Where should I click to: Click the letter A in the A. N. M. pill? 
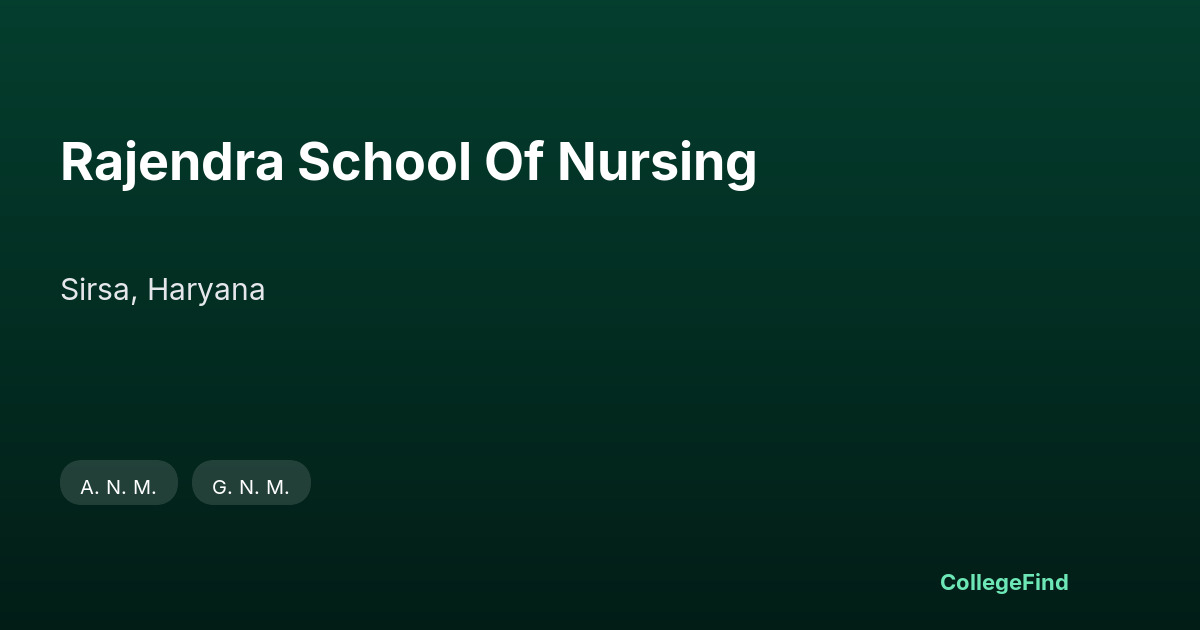click(87, 487)
